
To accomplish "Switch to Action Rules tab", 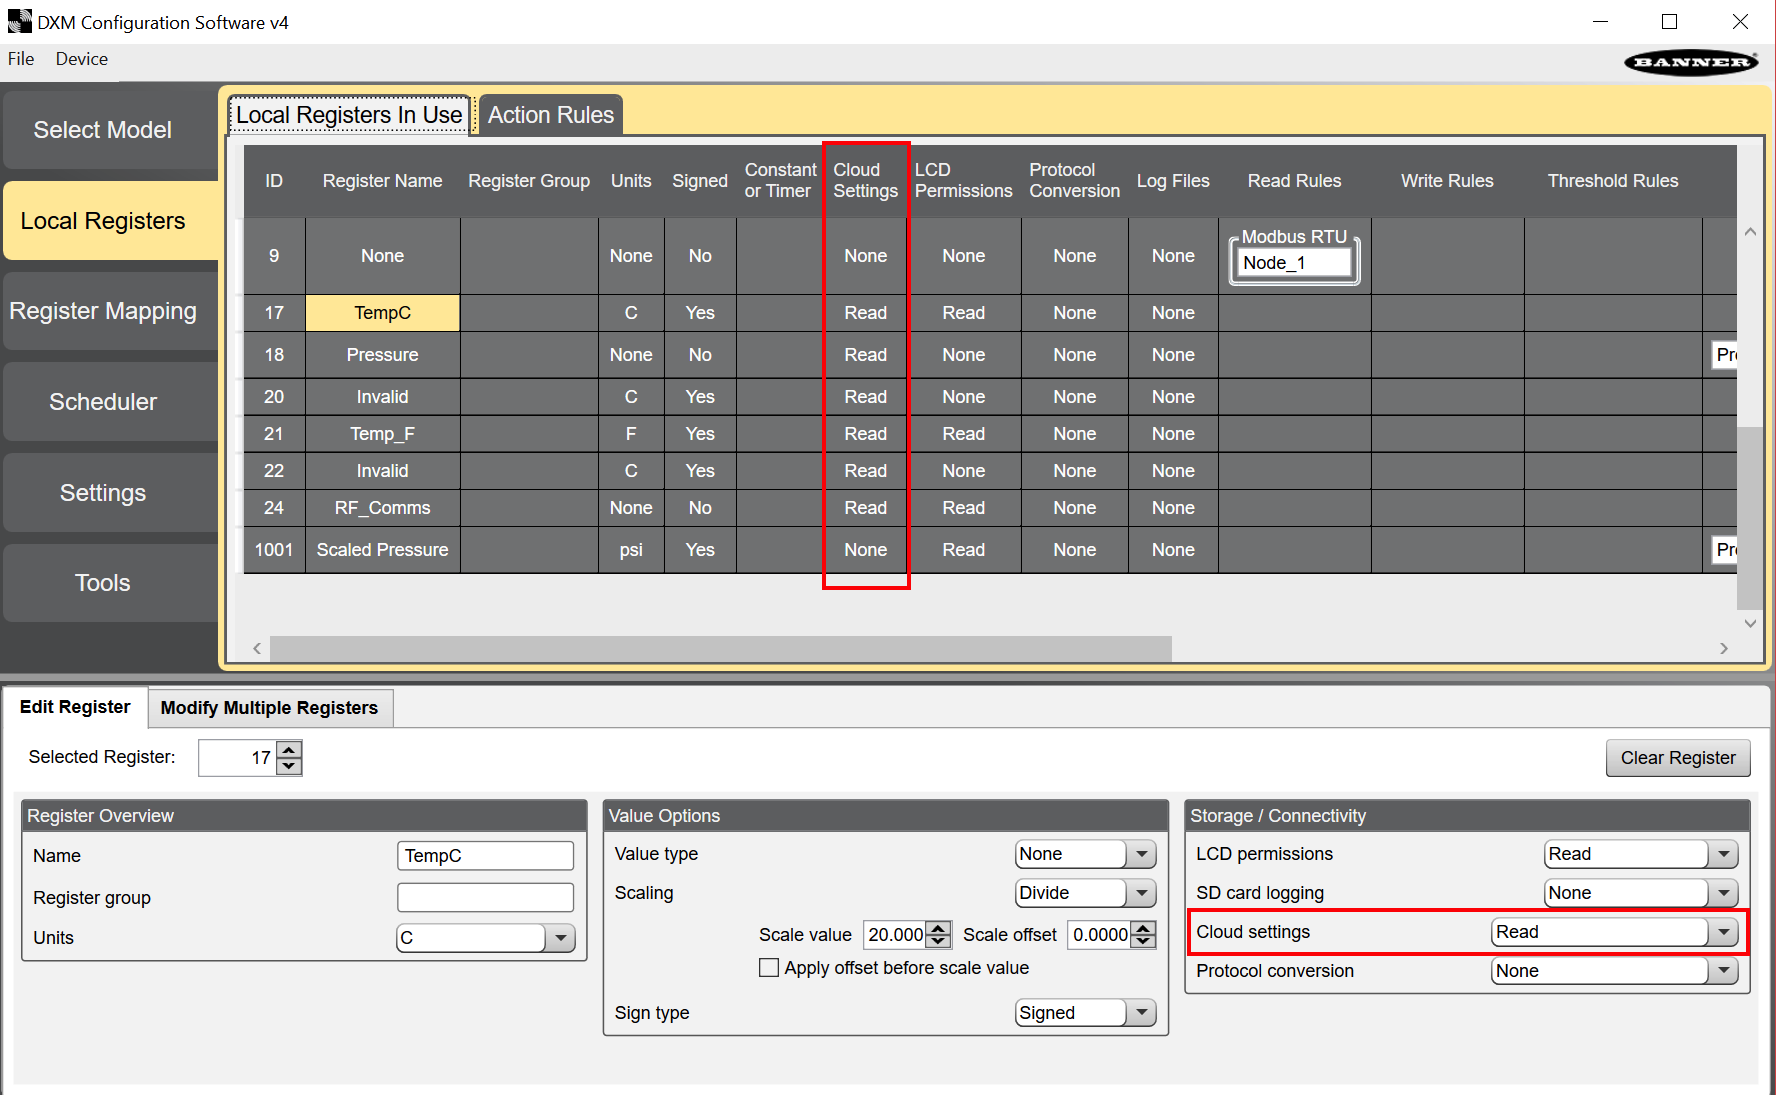I will coord(551,115).
